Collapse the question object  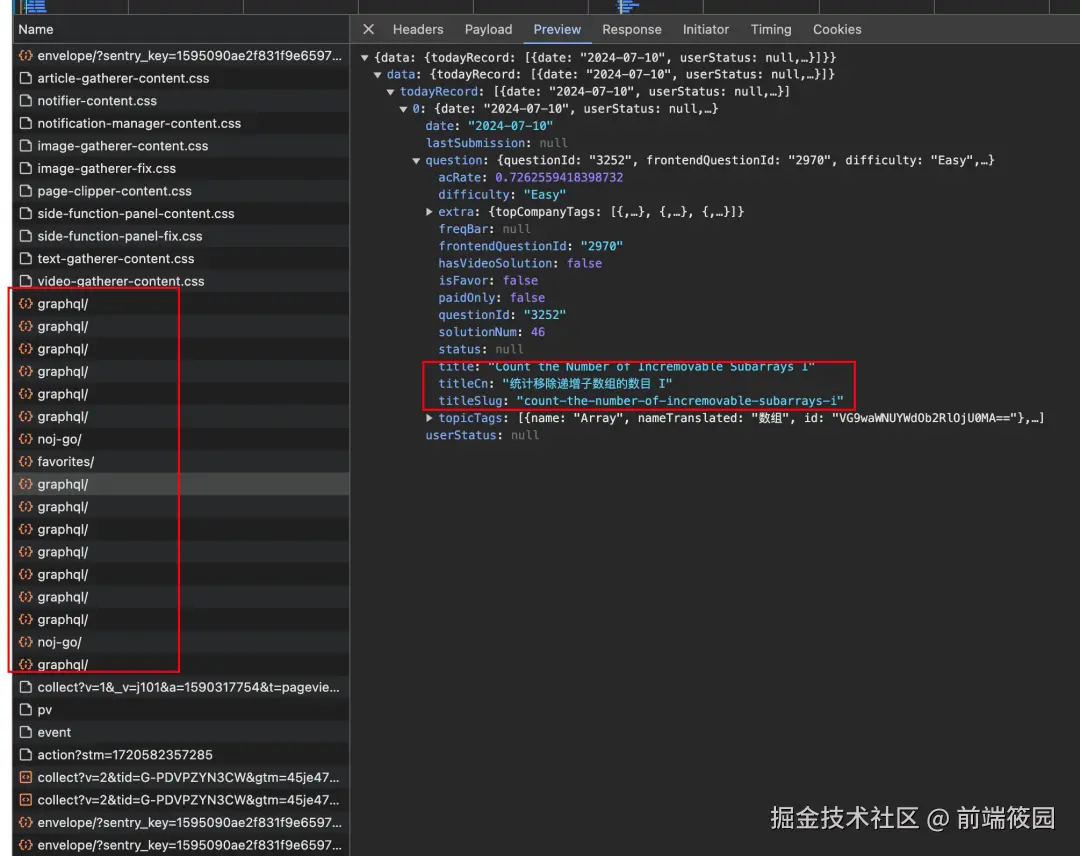(416, 160)
